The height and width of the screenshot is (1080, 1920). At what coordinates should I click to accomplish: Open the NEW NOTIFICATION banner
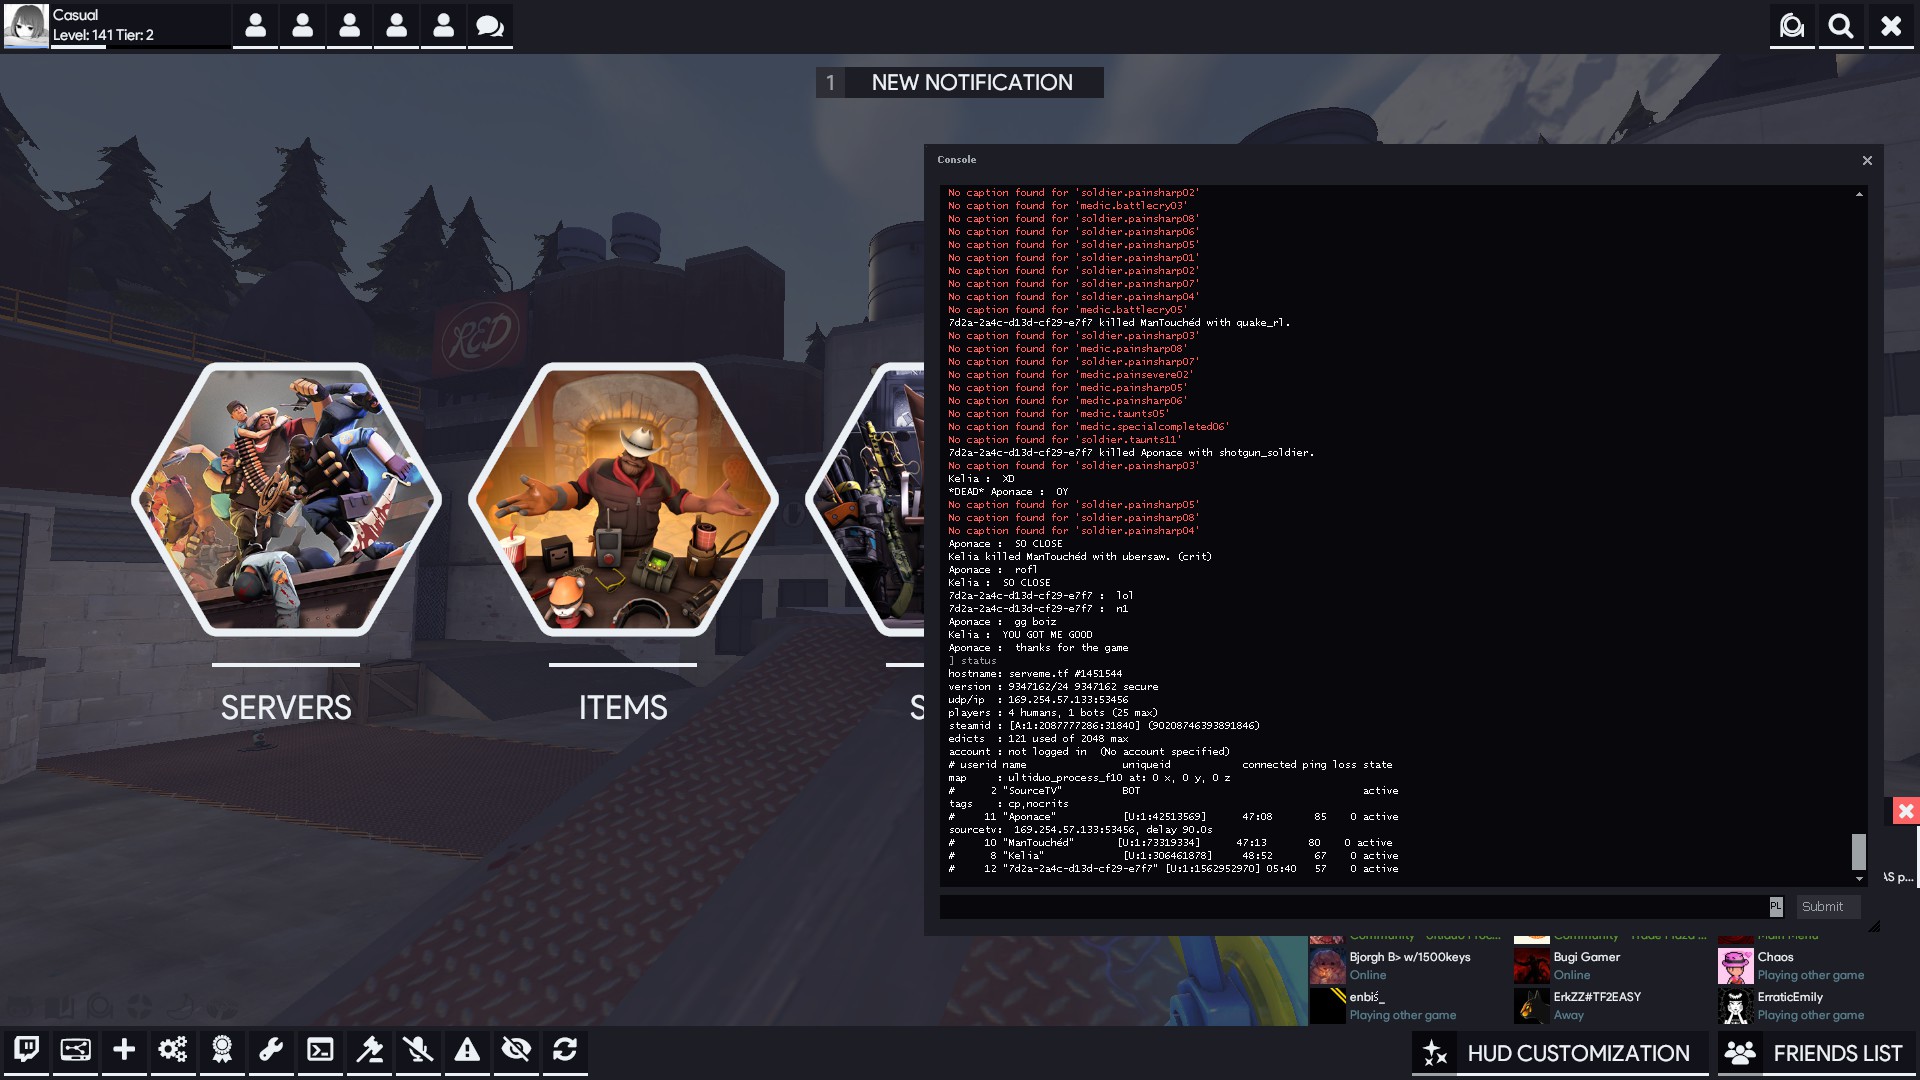coord(960,82)
